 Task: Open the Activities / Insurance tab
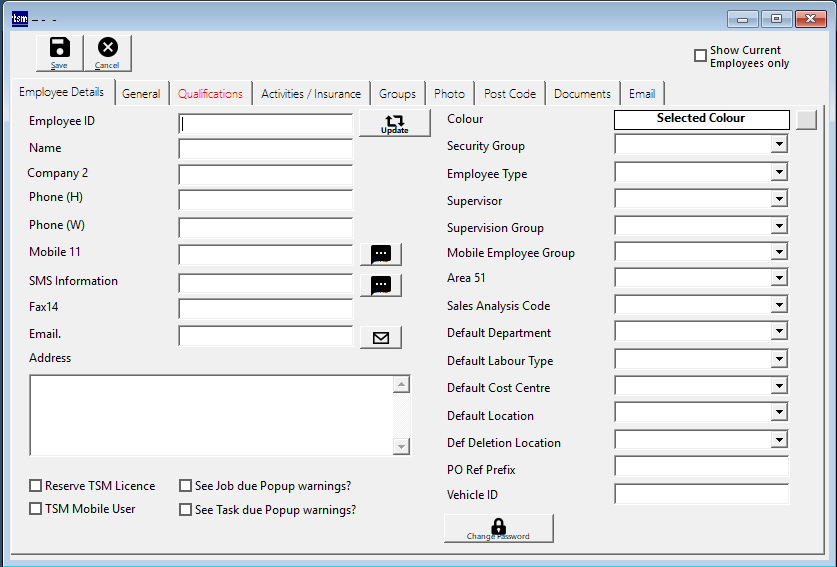311,93
